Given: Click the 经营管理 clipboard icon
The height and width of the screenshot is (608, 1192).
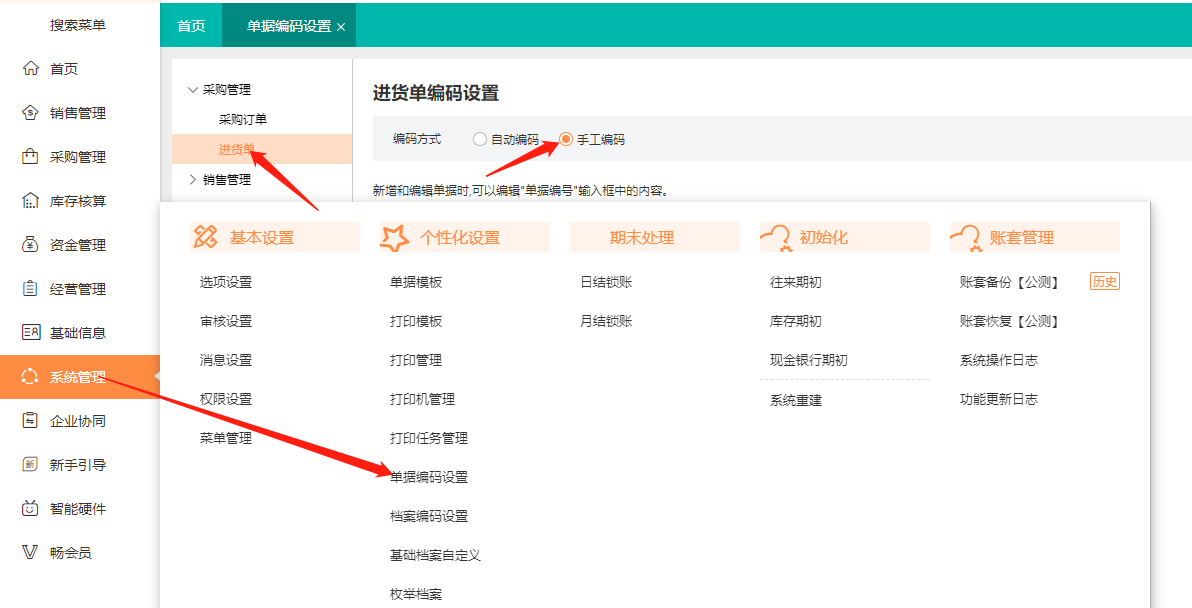Looking at the screenshot, I should coord(30,289).
